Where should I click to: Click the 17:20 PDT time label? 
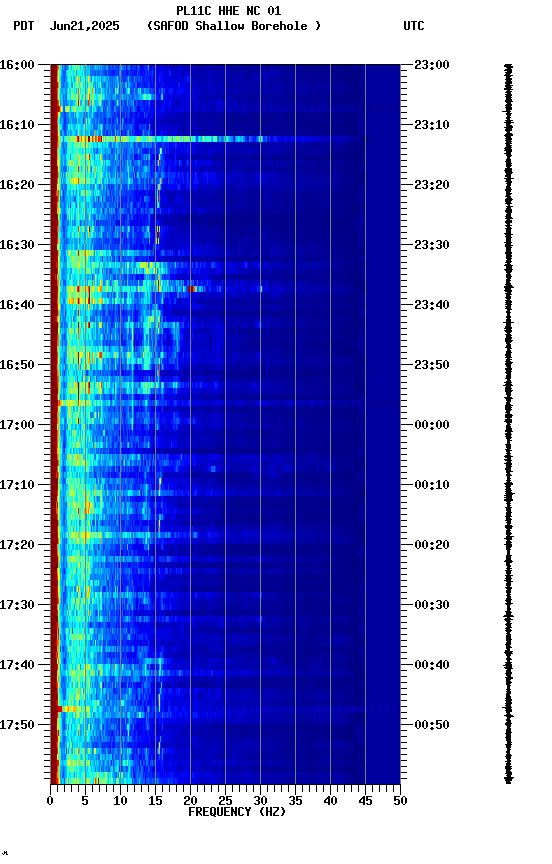click(17, 545)
